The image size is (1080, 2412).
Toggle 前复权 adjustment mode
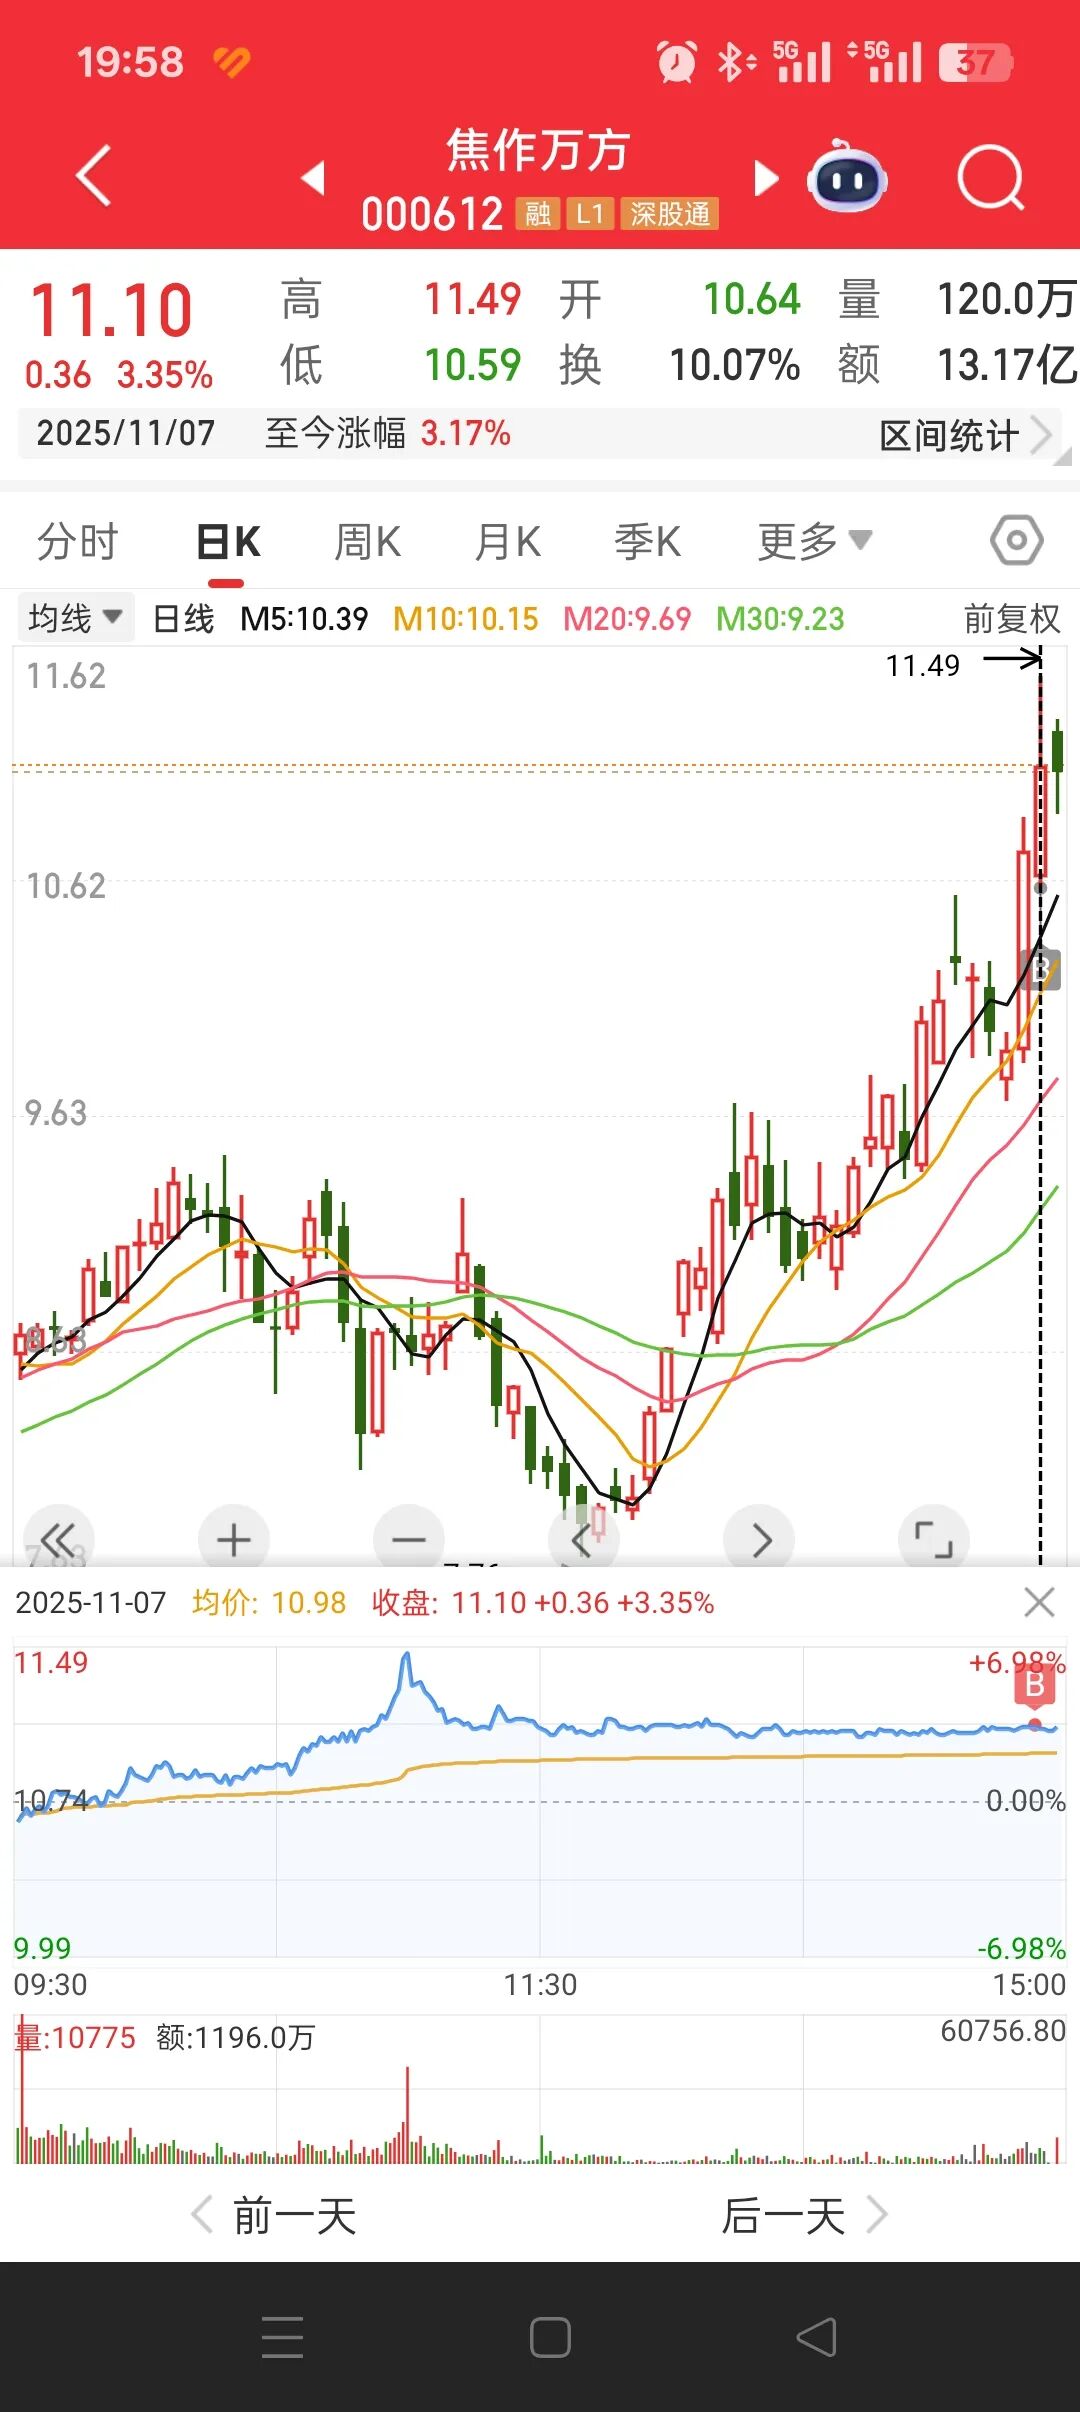(x=1011, y=618)
